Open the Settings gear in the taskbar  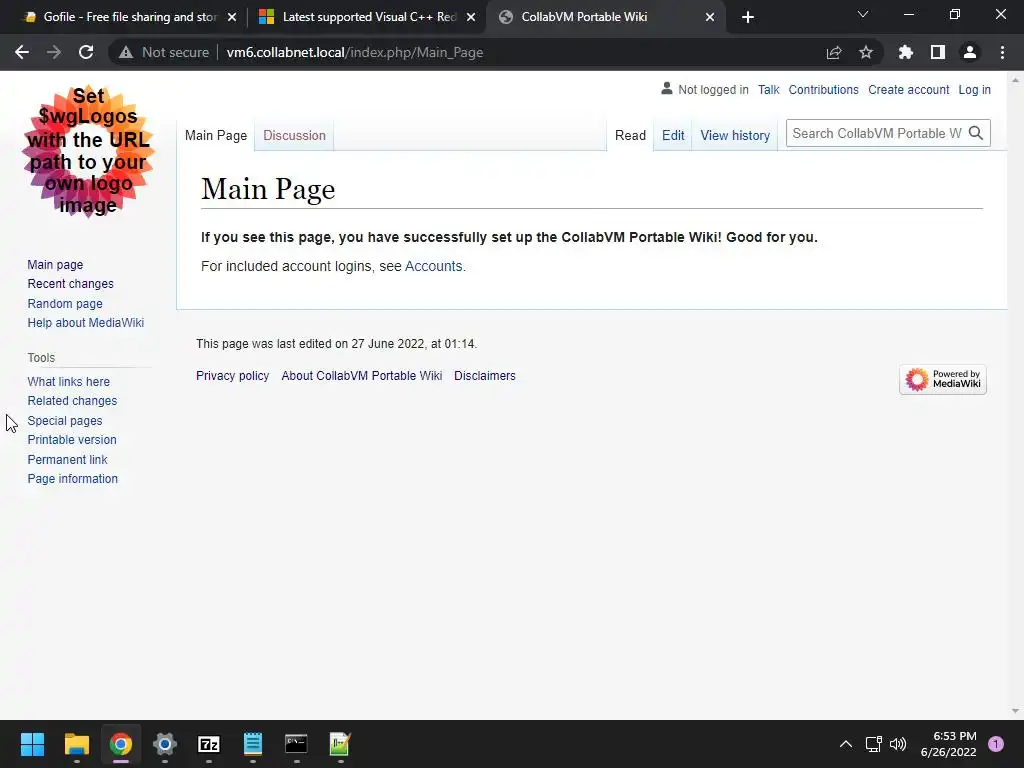point(165,744)
